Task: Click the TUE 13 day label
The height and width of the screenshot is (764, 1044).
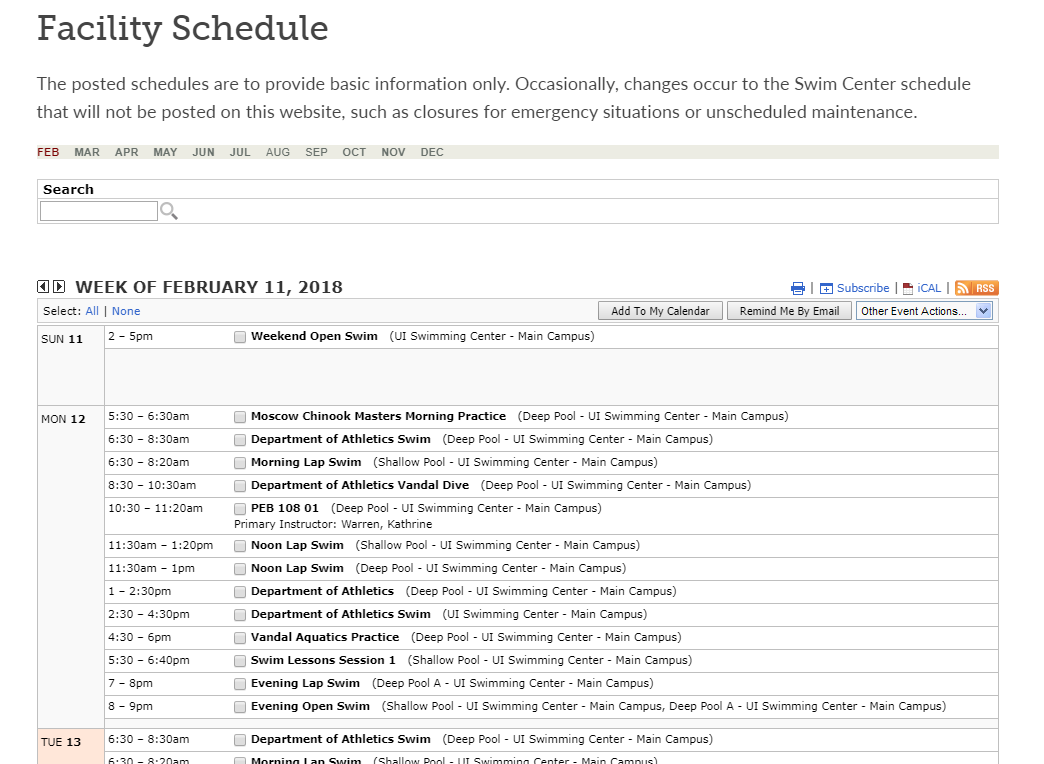Action: tap(61, 742)
